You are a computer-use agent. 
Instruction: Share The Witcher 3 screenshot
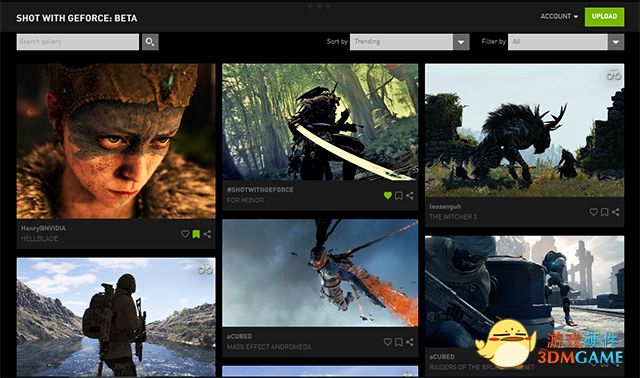(616, 212)
